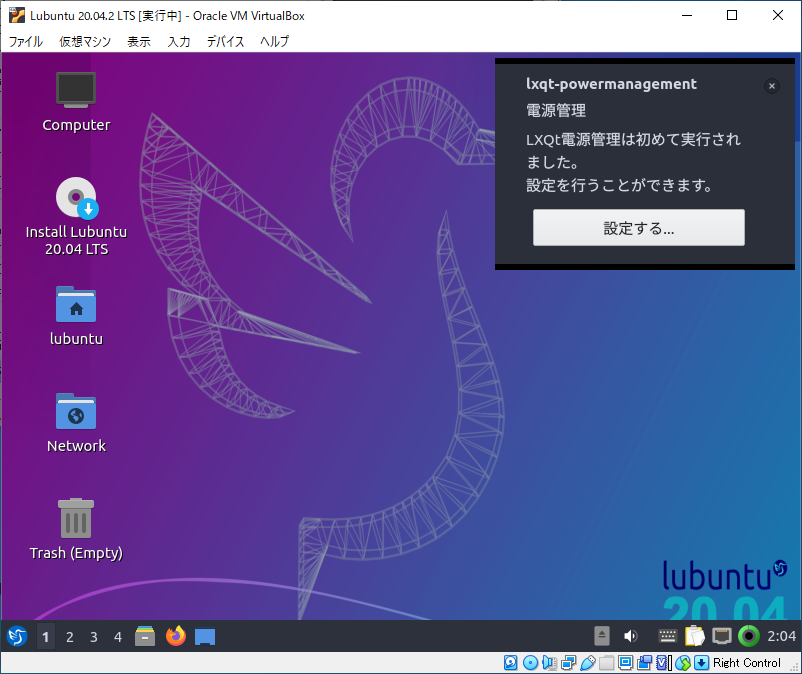This screenshot has width=802, height=674.
Task: Click the VirtualBox recording indicator
Action: pos(644,663)
